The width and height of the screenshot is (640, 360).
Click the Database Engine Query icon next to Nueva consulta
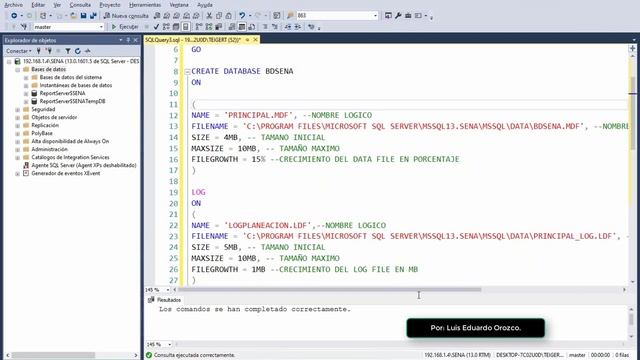click(x=157, y=16)
